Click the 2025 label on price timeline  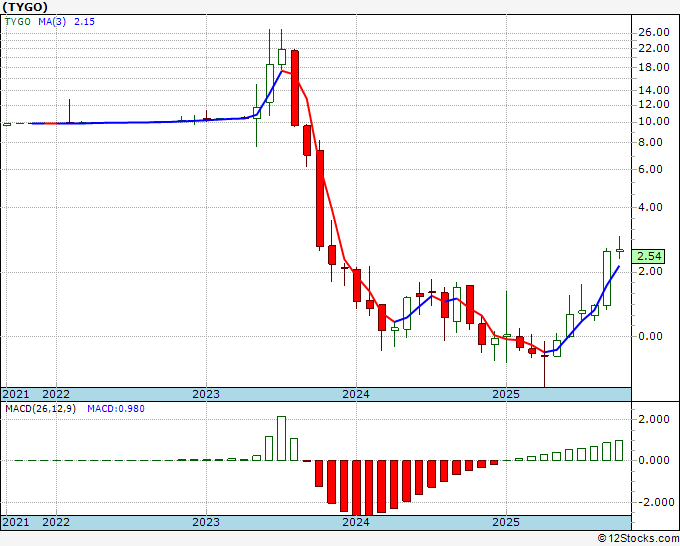click(506, 395)
